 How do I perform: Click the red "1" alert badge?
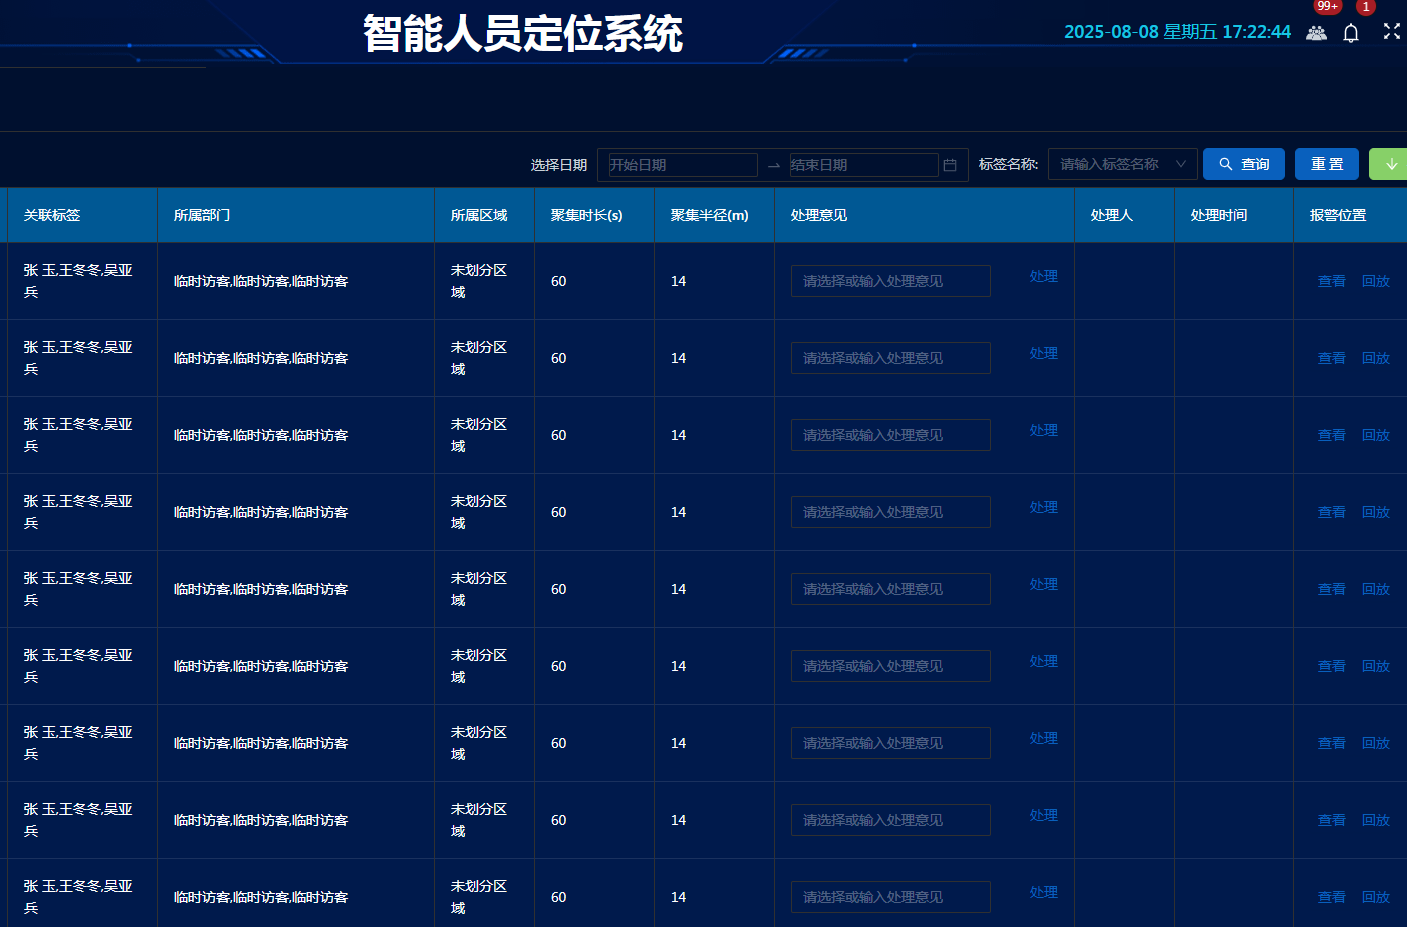pyautogui.click(x=1365, y=6)
